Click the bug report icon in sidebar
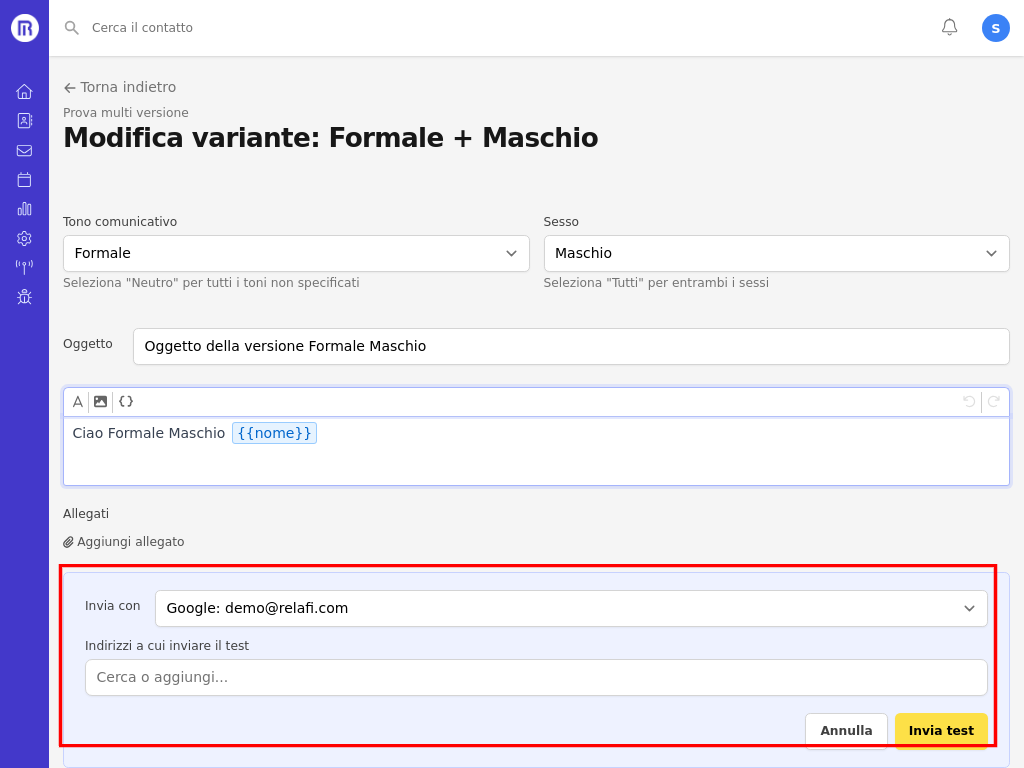1024x768 pixels. 24,297
